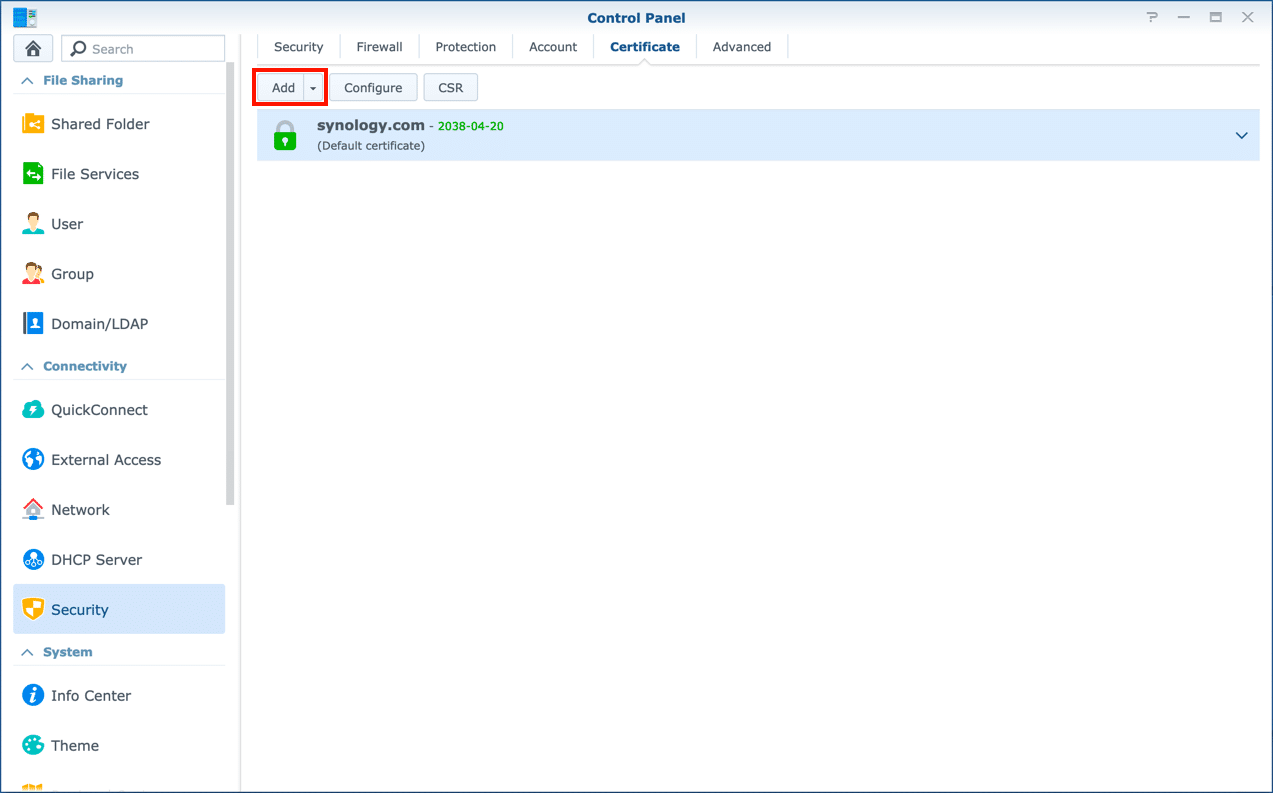Click the Configure button
1273x793 pixels.
(373, 88)
